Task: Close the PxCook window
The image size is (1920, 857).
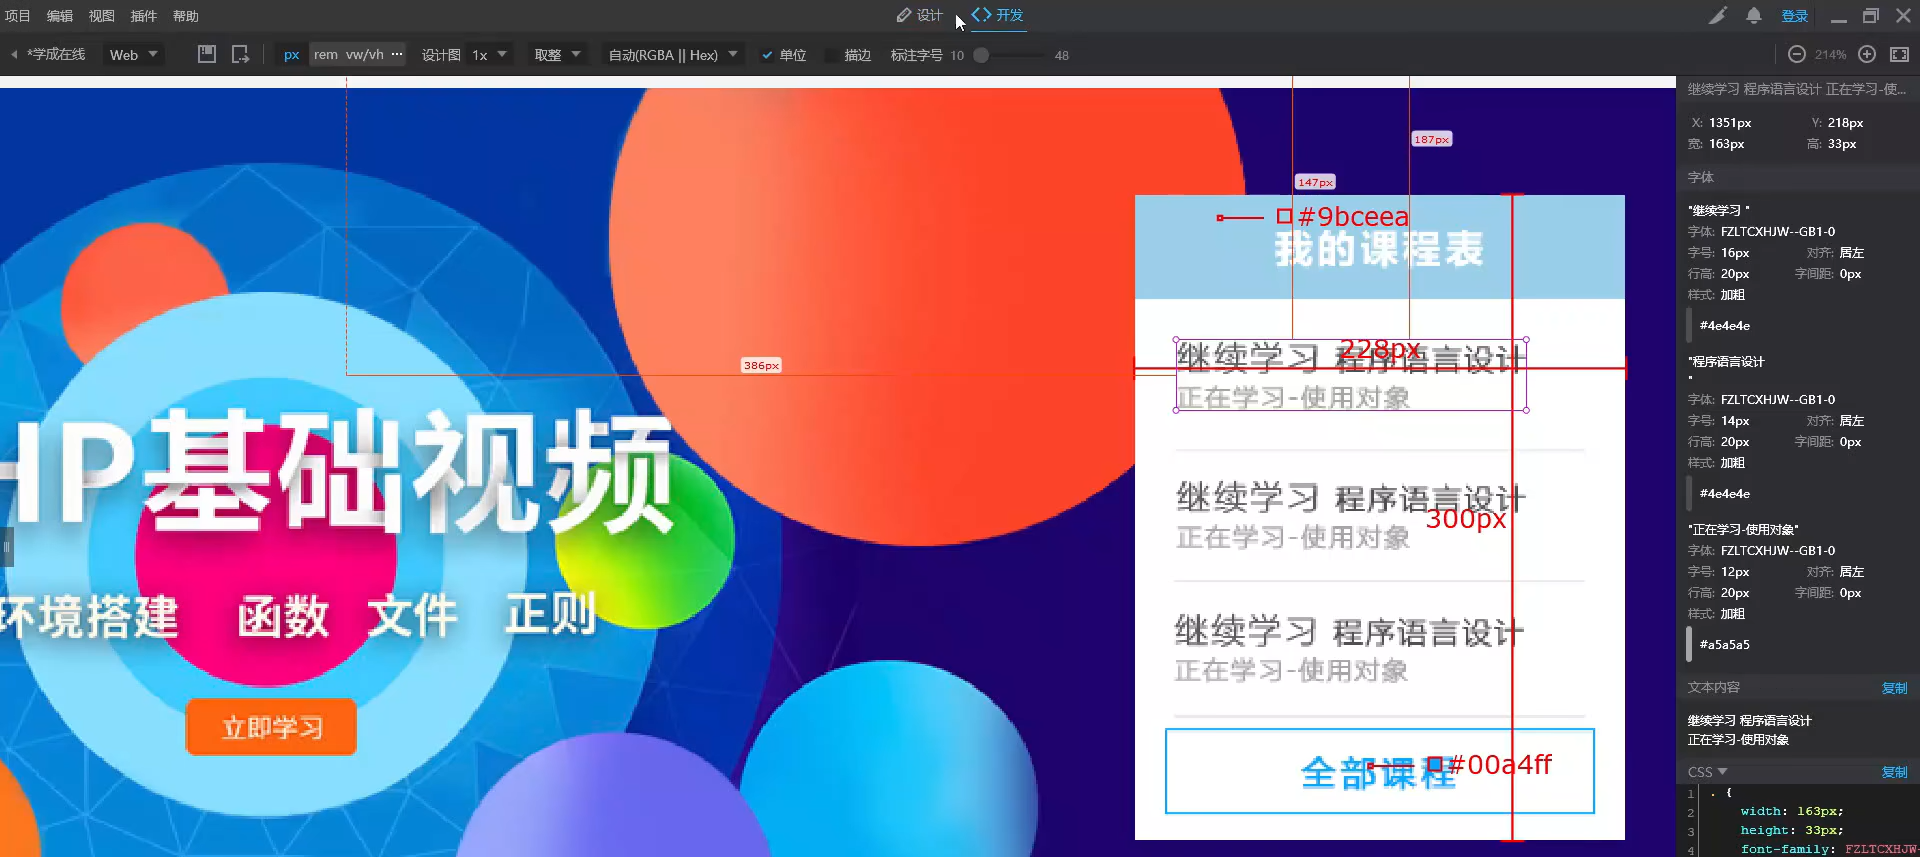Action: pyautogui.click(x=1904, y=16)
